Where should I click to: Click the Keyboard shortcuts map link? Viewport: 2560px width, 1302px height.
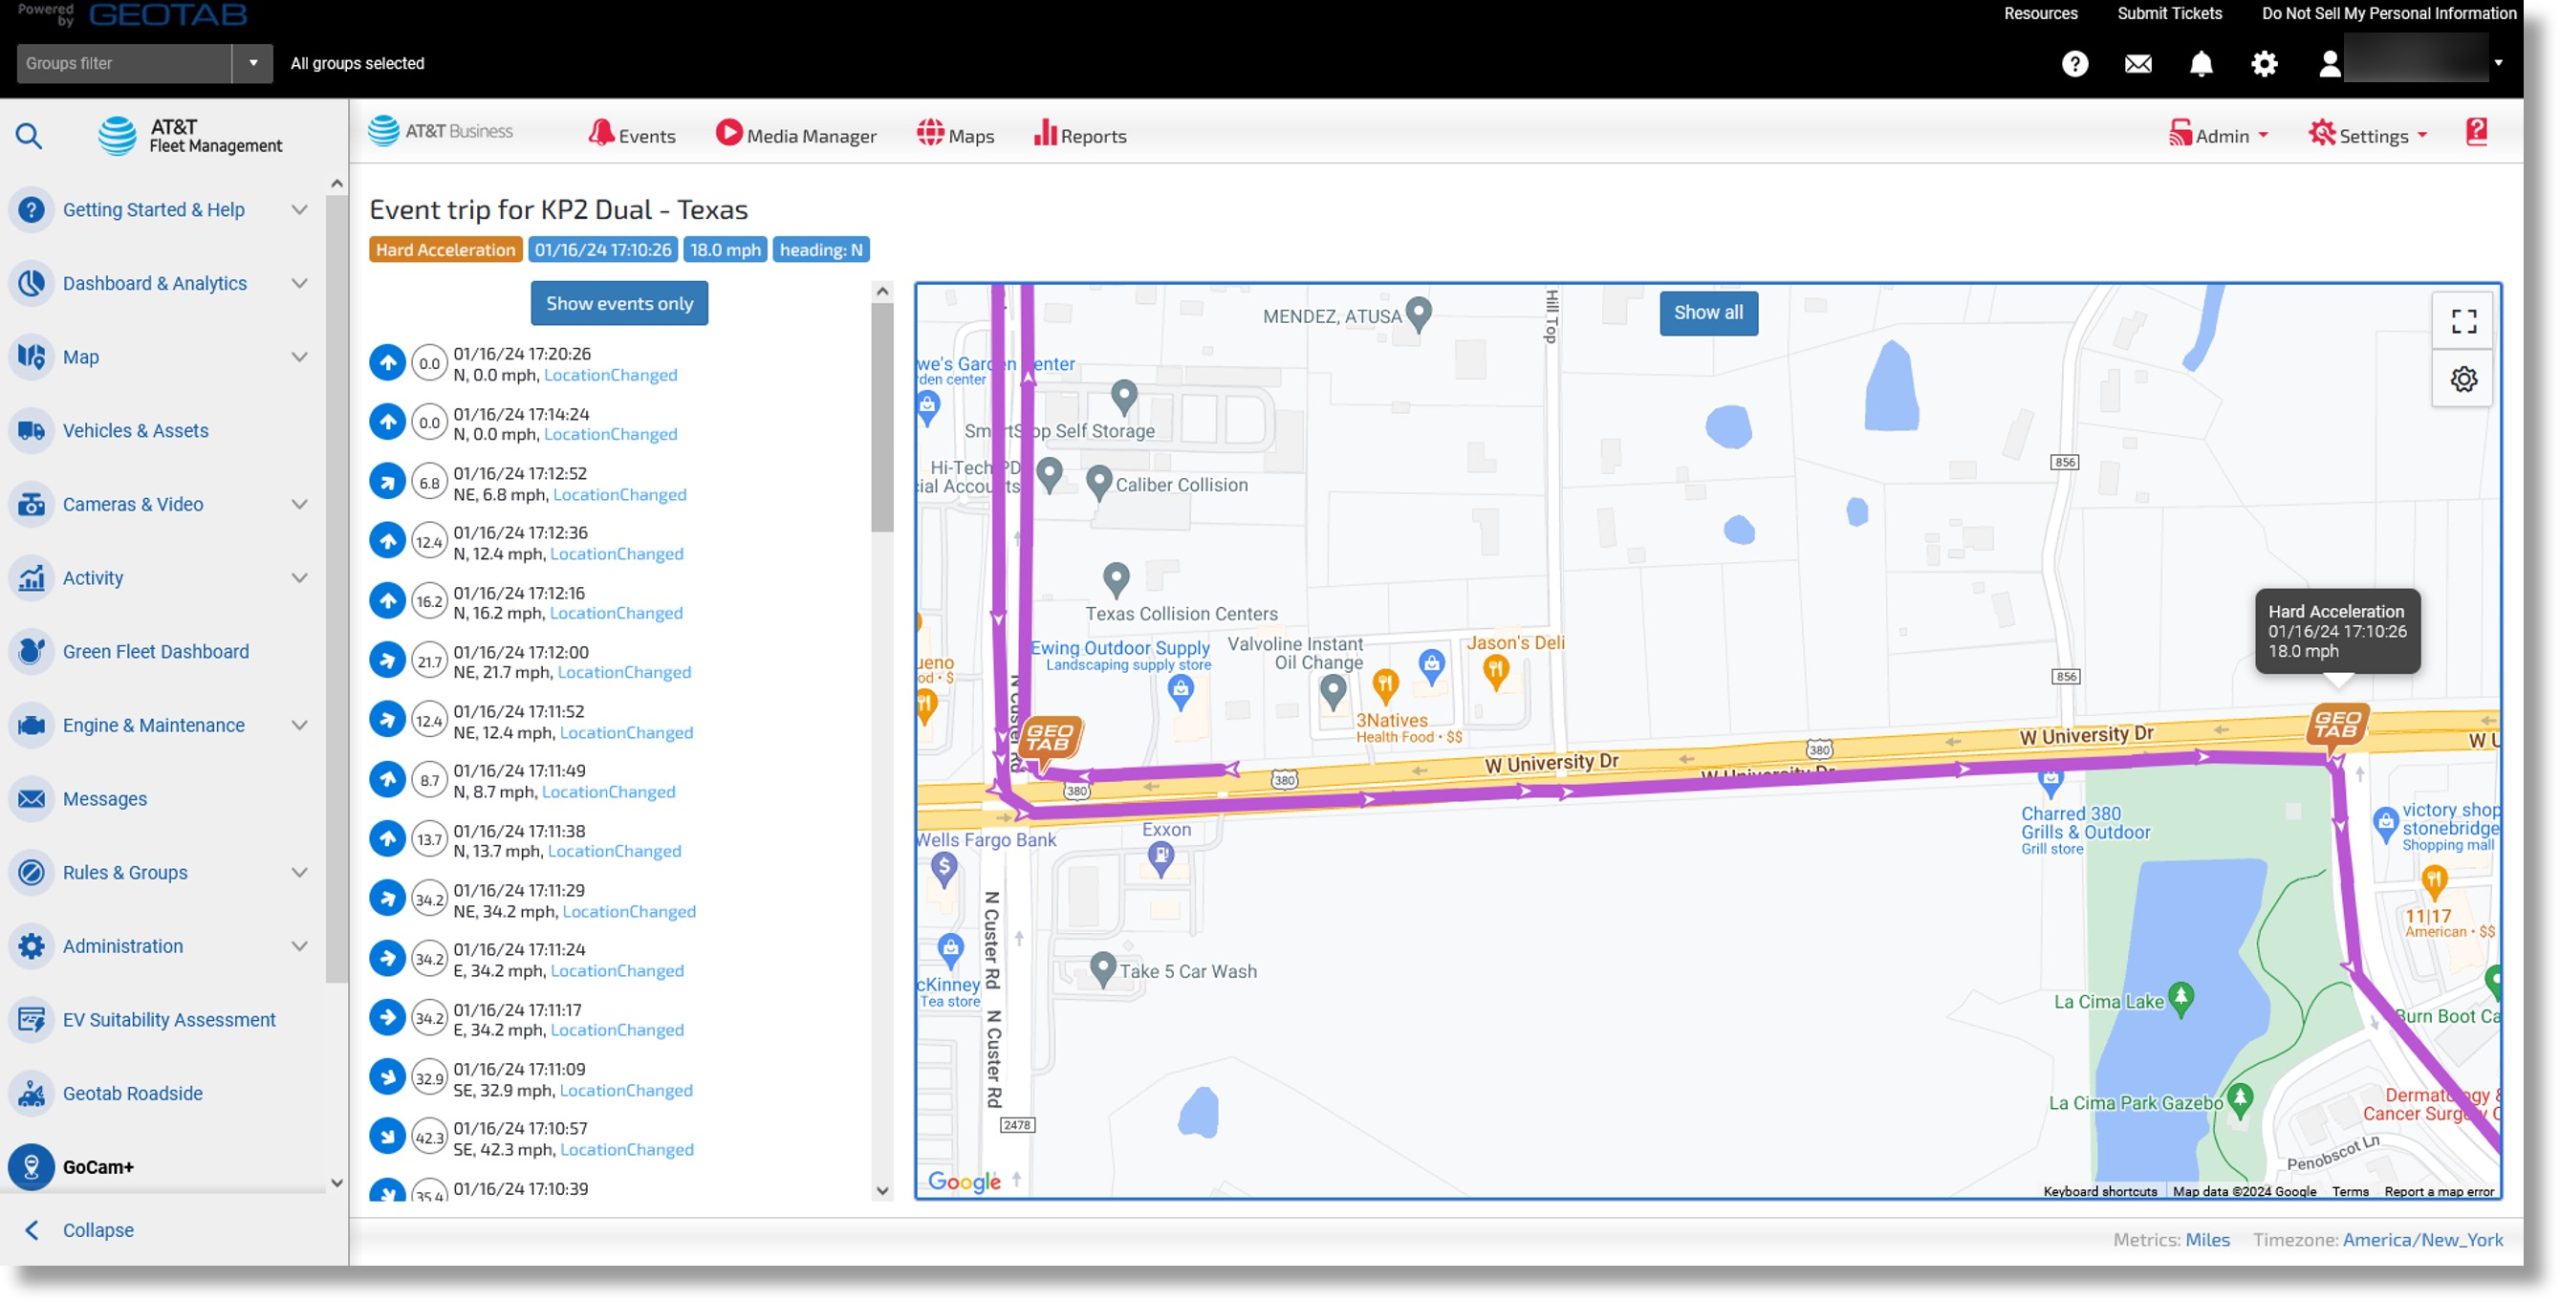pos(2100,1192)
